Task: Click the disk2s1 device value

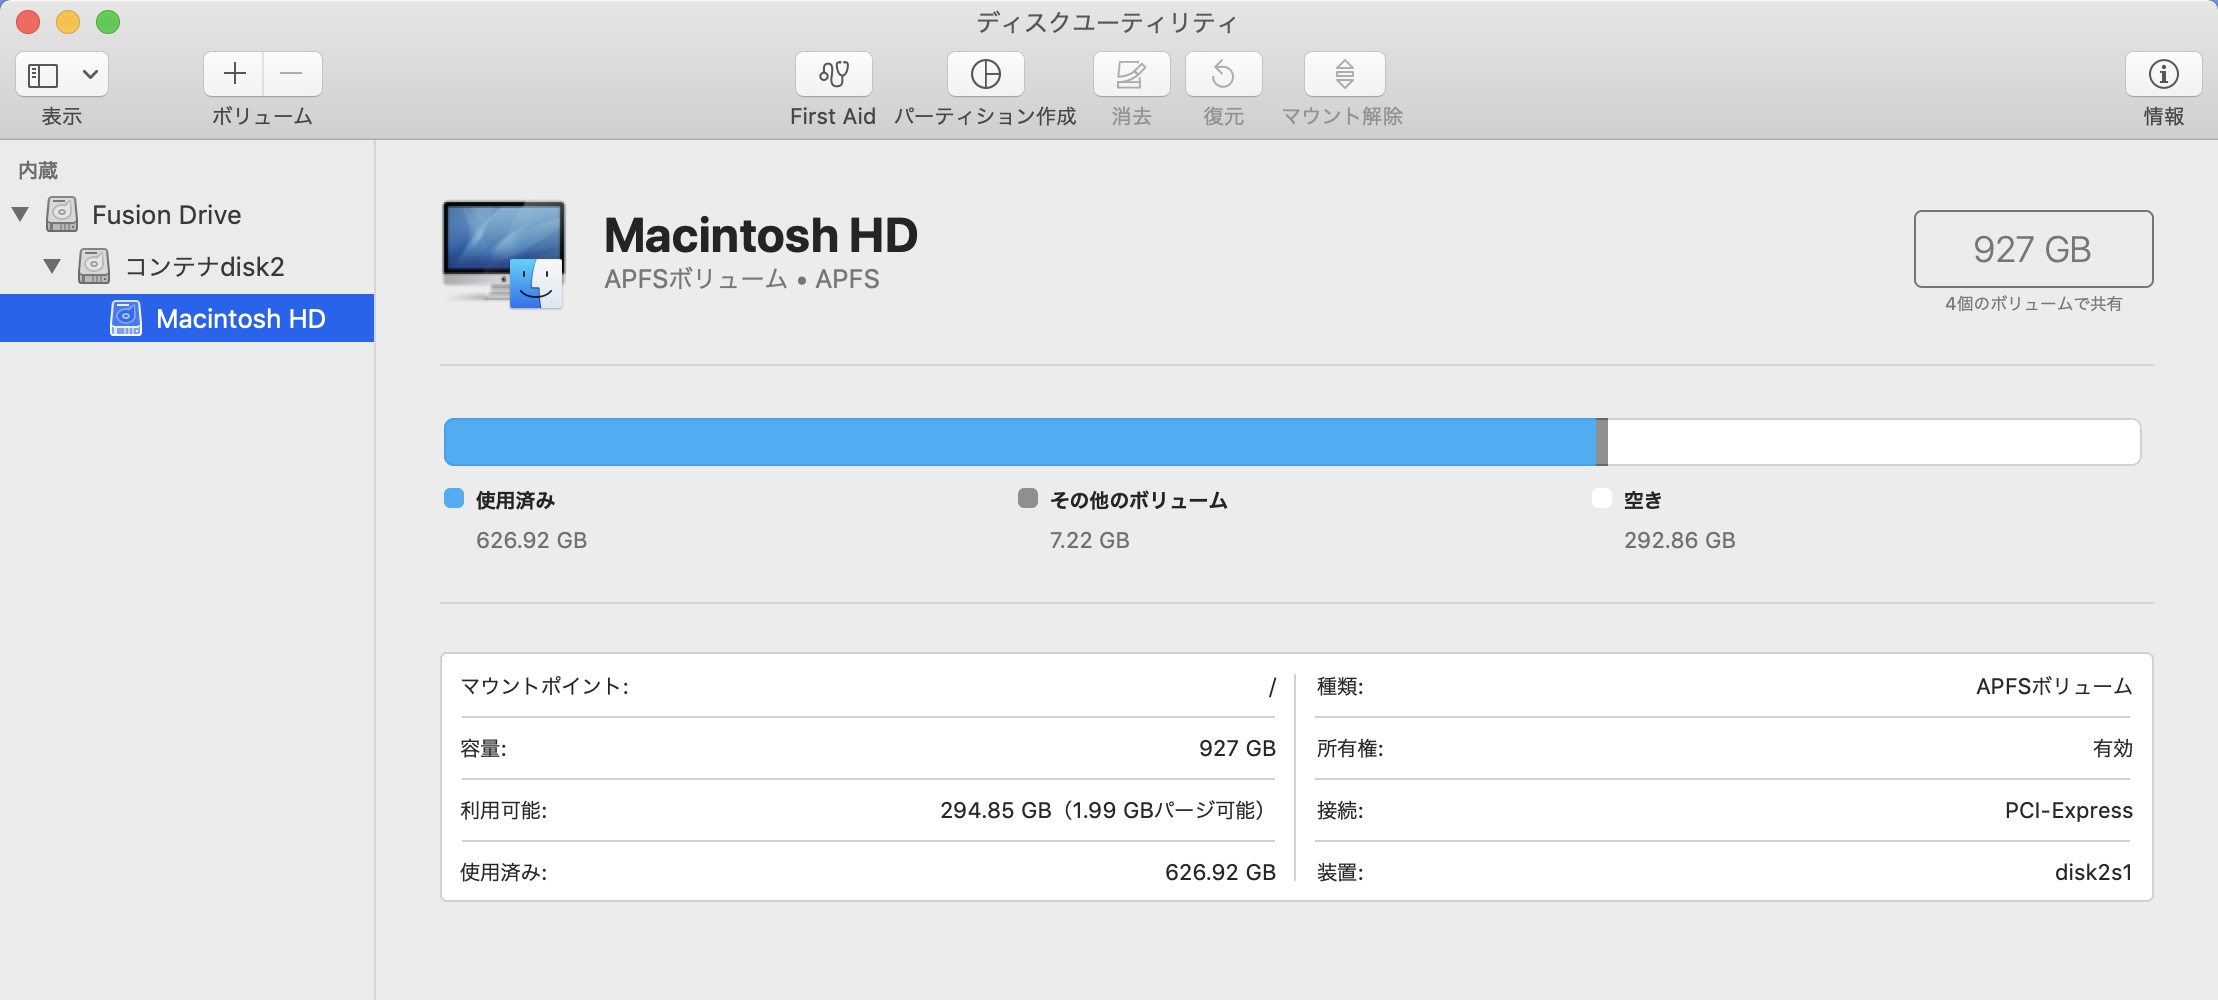Action: tap(2094, 872)
